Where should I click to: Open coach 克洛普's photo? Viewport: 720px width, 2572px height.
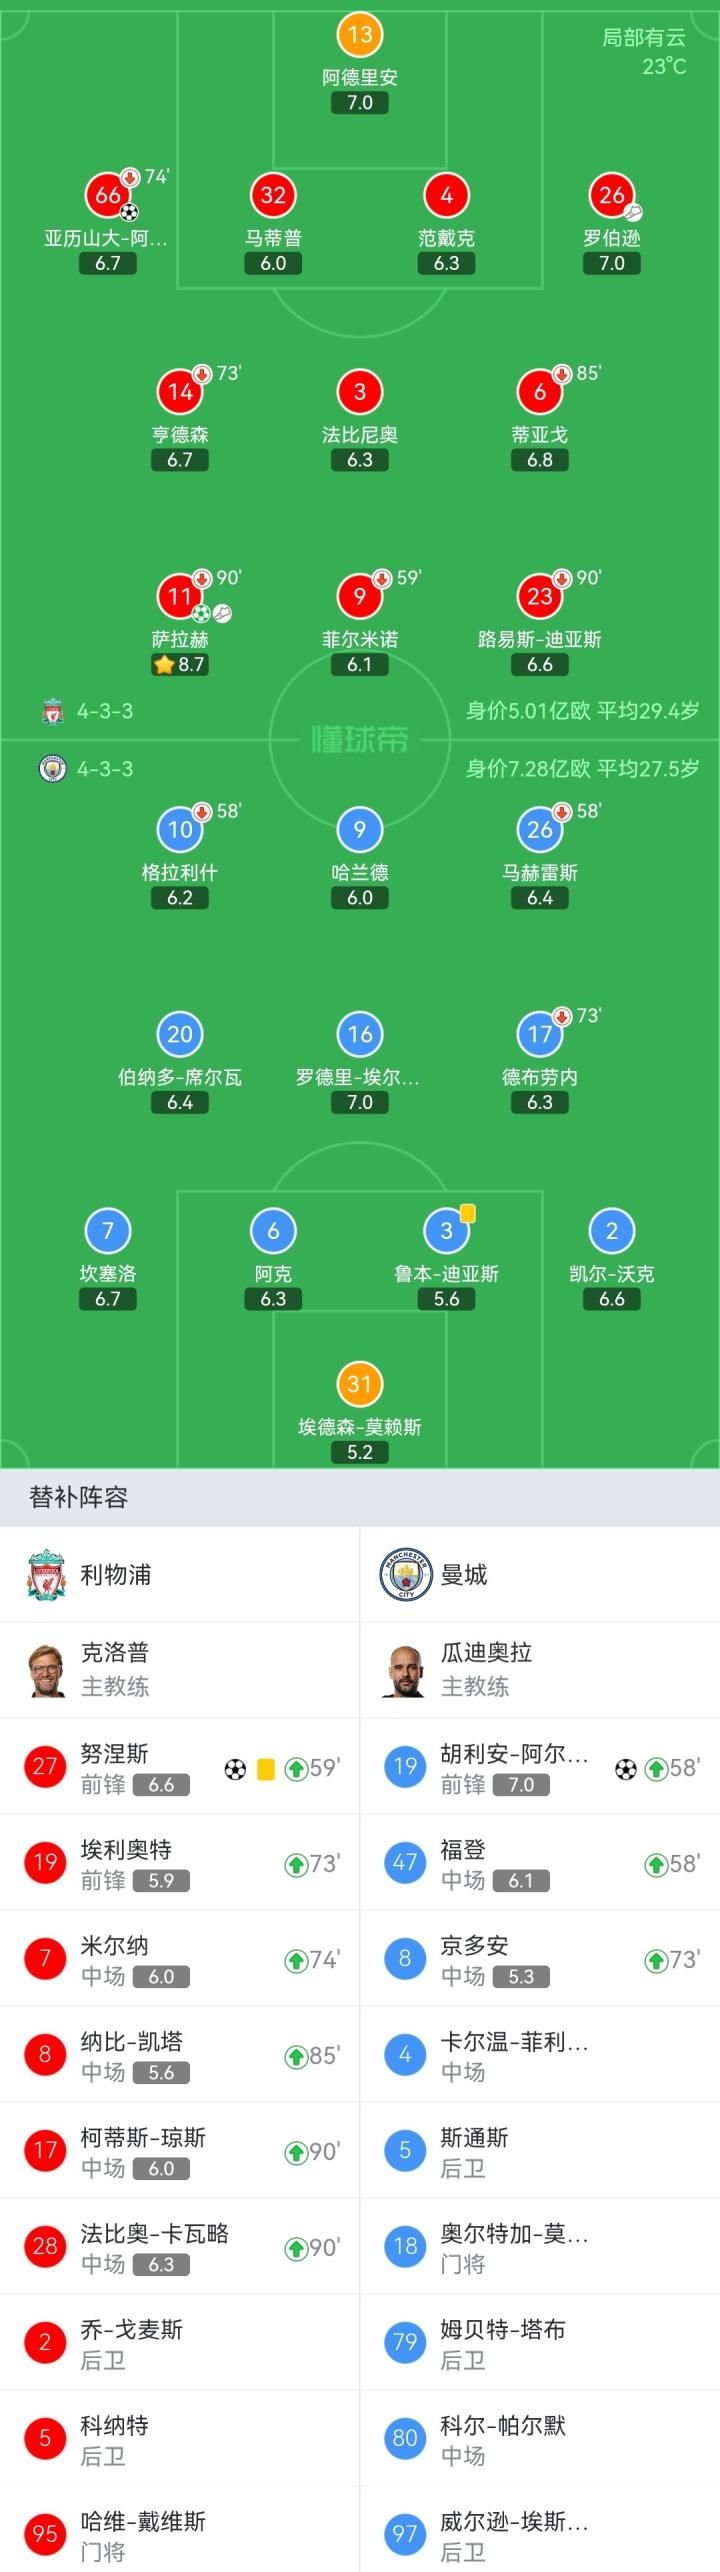click(46, 1670)
